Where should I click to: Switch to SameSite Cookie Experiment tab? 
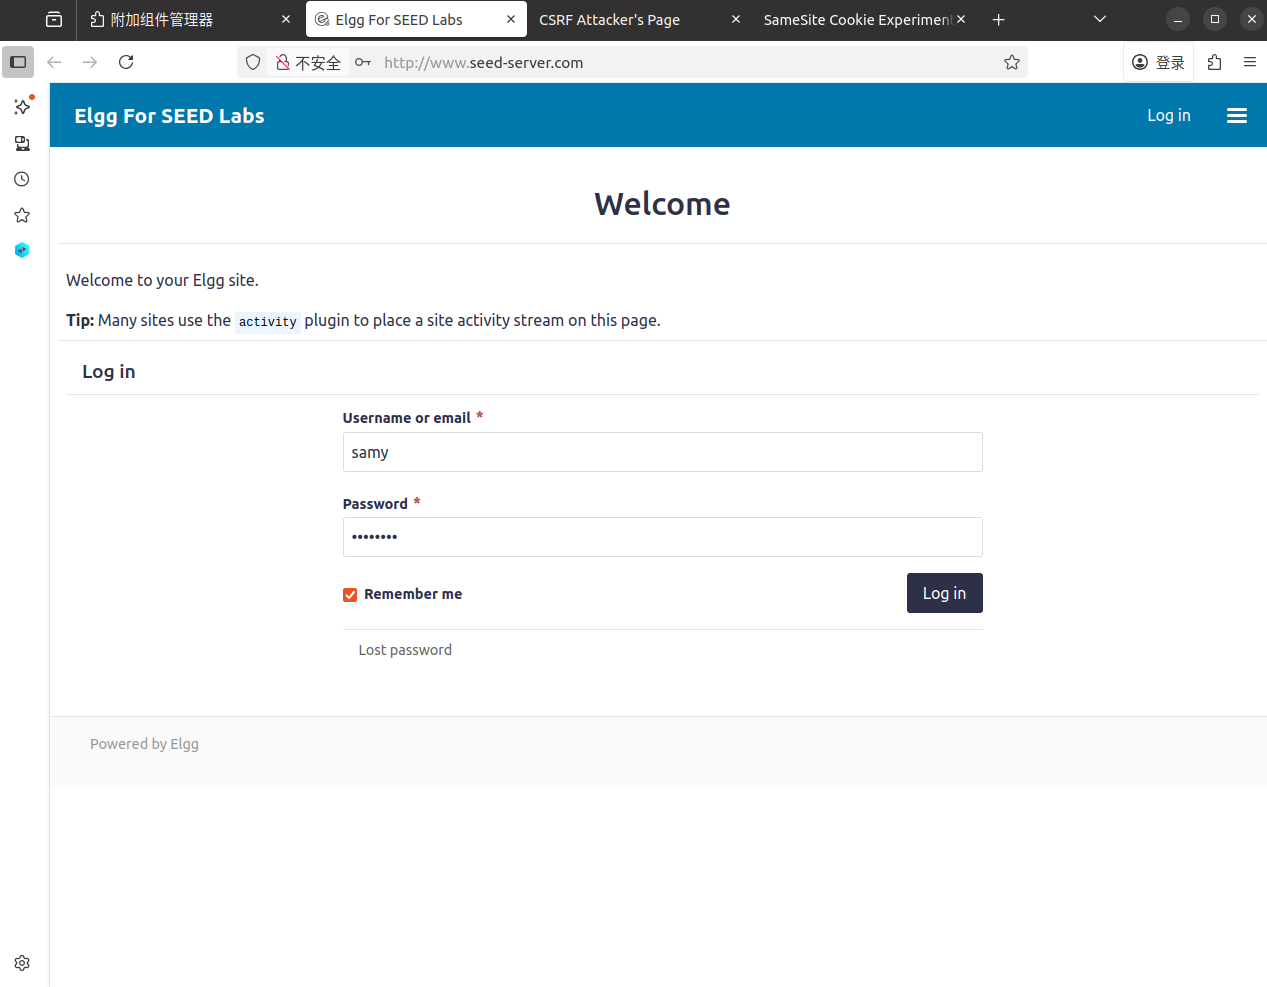coord(865,19)
